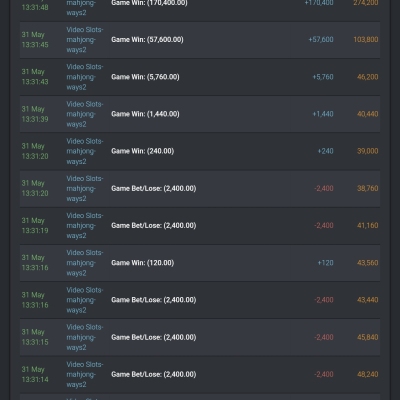Select the Game Win 1,440.00 description
400x400 pixels.
(145, 114)
